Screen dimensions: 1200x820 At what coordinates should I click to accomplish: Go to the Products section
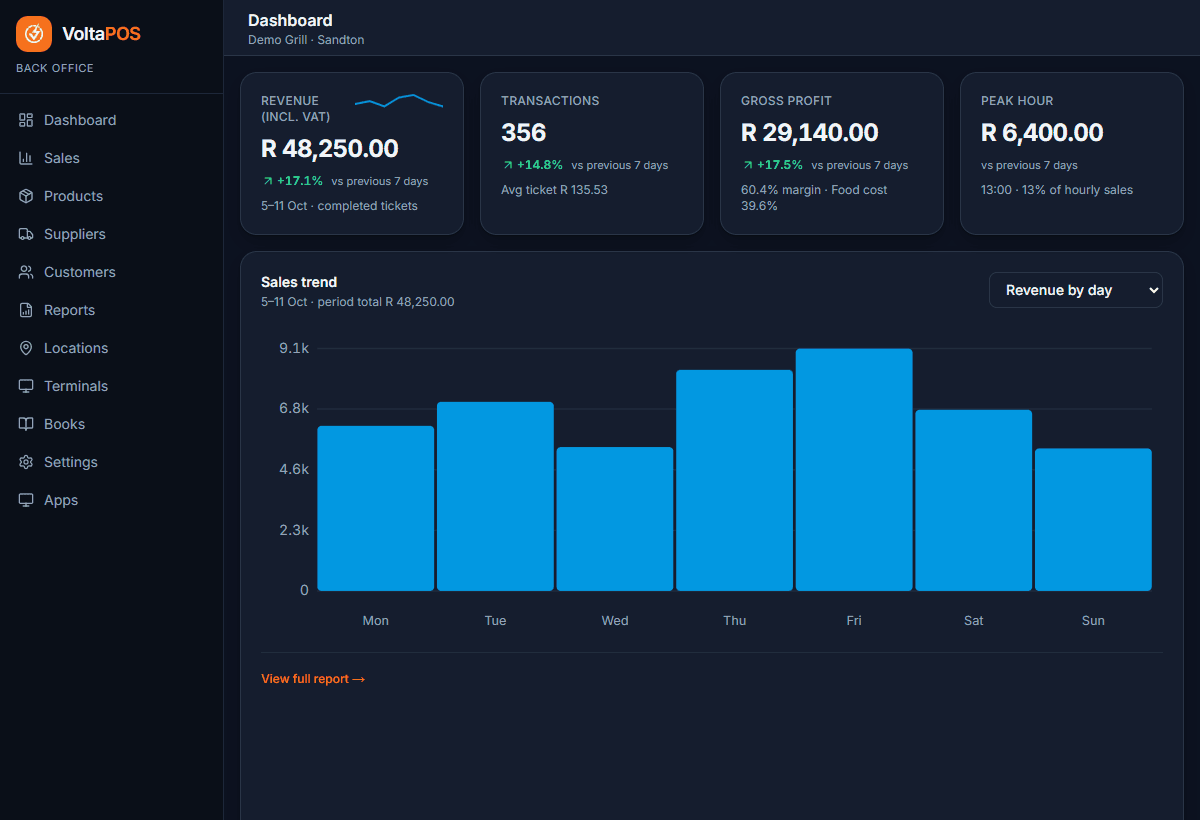tap(111, 196)
